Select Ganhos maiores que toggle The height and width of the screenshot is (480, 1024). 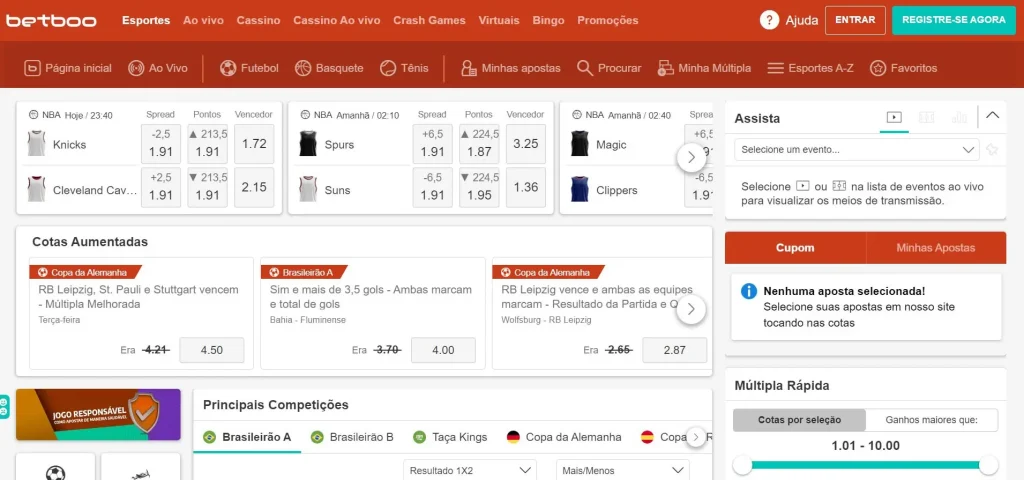tap(931, 420)
